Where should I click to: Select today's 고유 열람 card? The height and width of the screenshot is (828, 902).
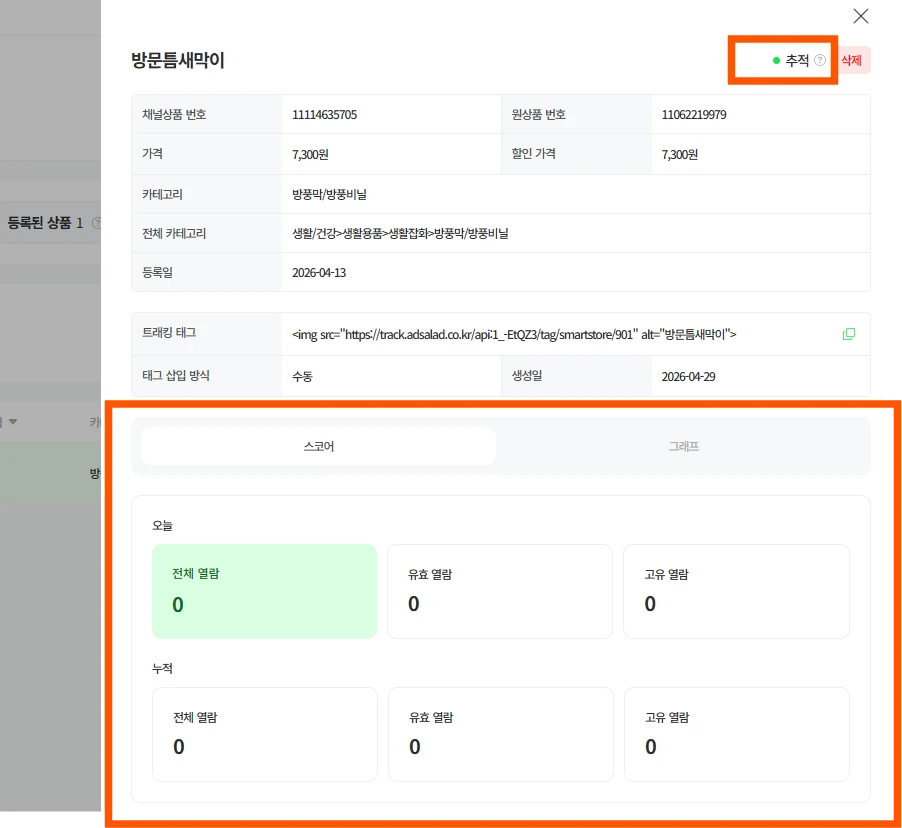(735, 591)
